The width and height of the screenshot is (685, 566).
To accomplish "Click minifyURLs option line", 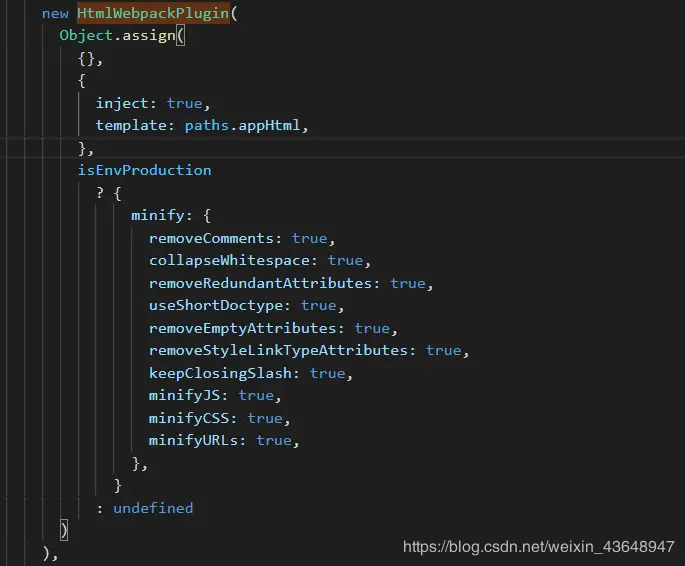I will tap(224, 441).
